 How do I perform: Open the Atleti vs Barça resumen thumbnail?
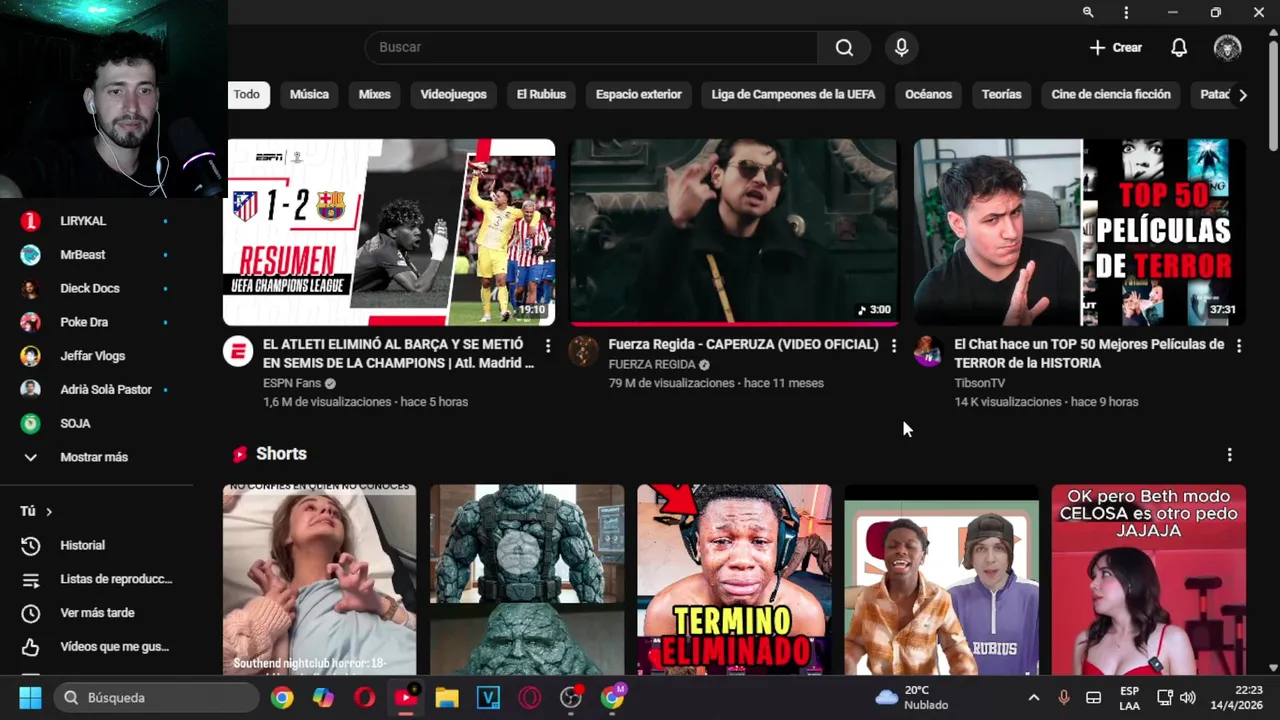[x=389, y=232]
